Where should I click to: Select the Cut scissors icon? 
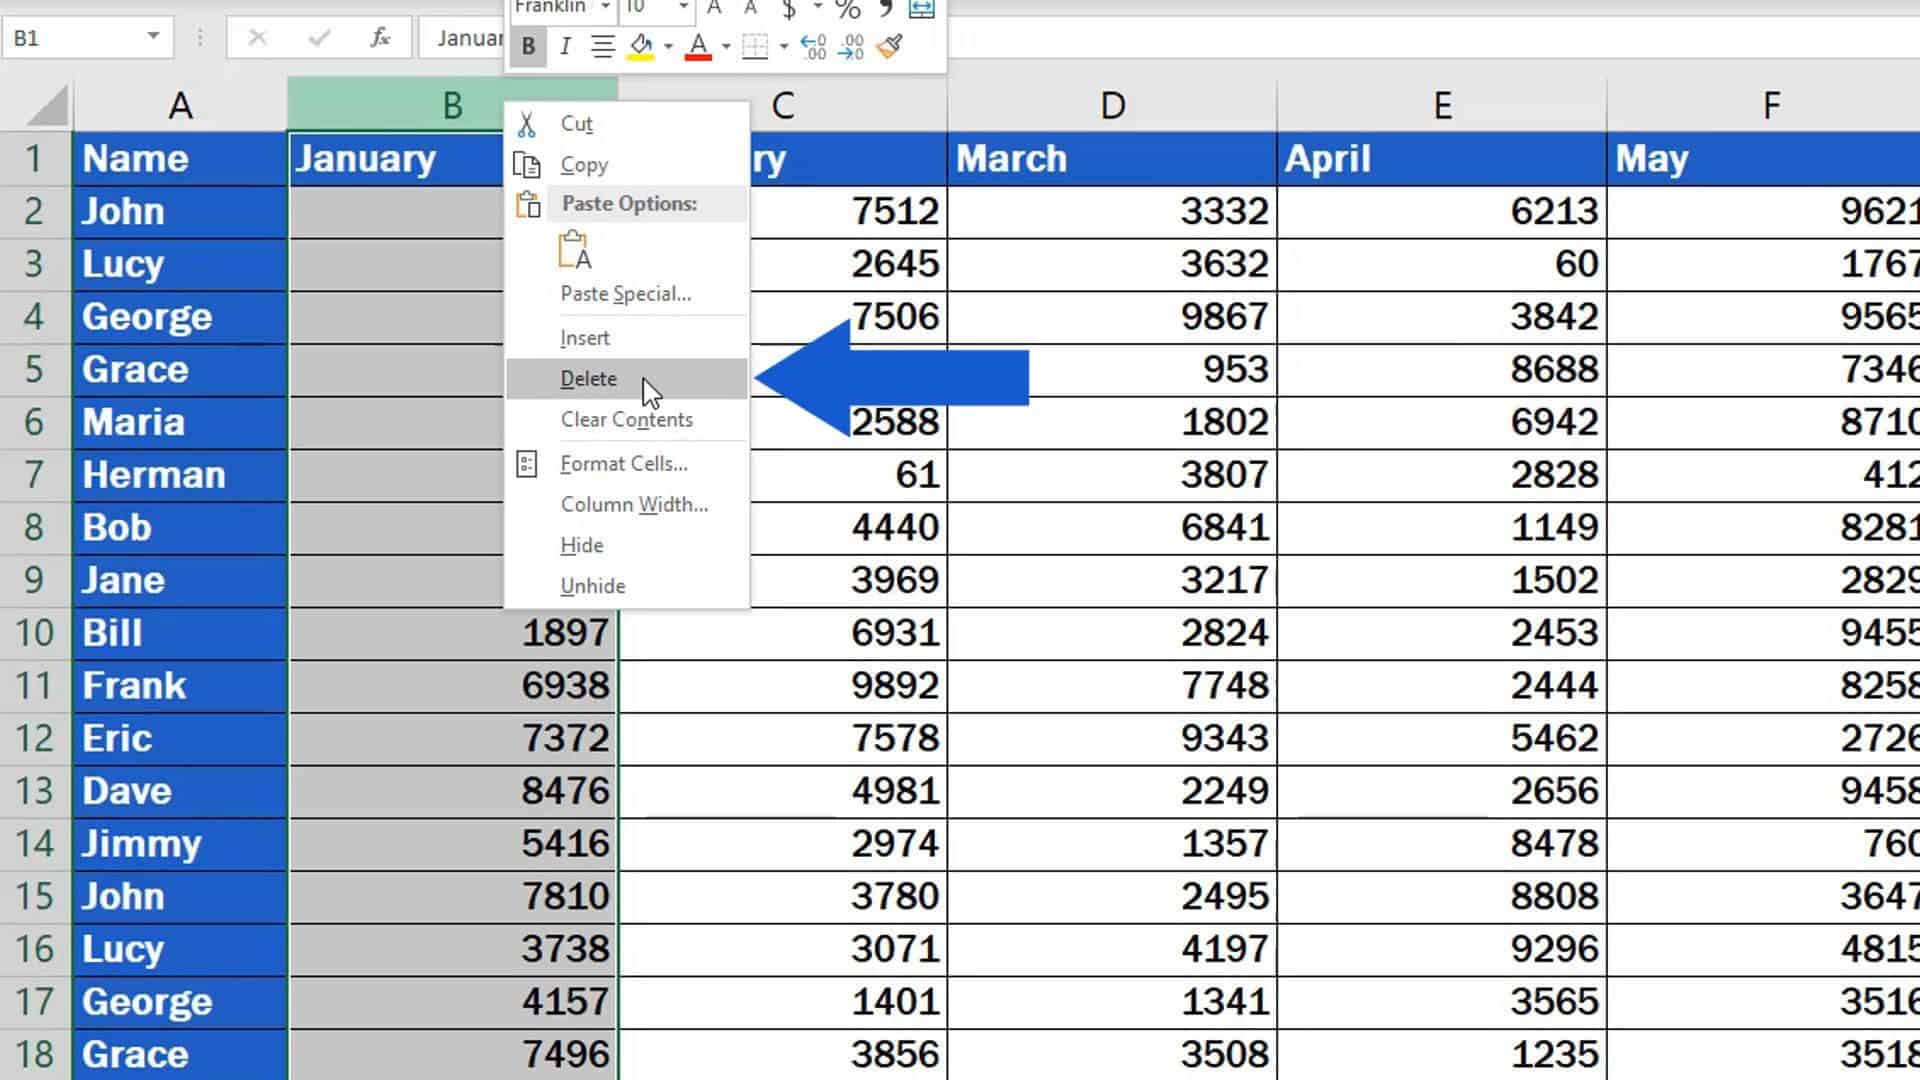pyautogui.click(x=527, y=122)
